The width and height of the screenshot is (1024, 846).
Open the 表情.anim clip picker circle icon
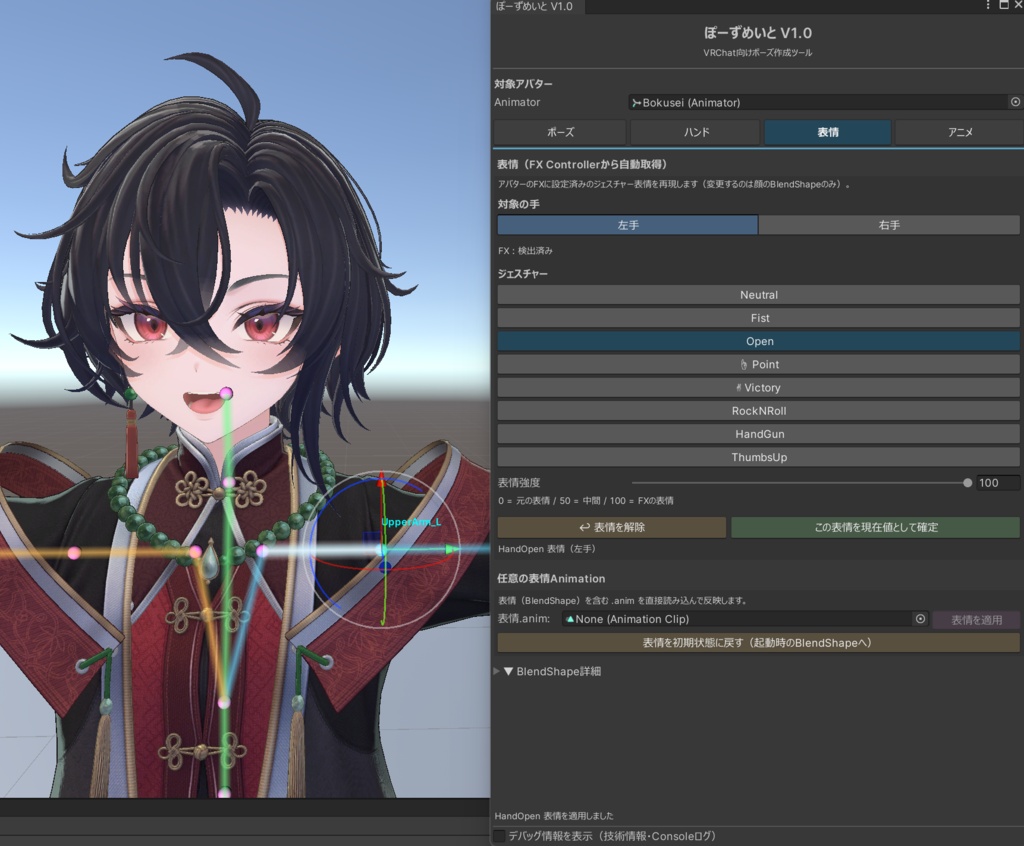pyautogui.click(x=920, y=619)
